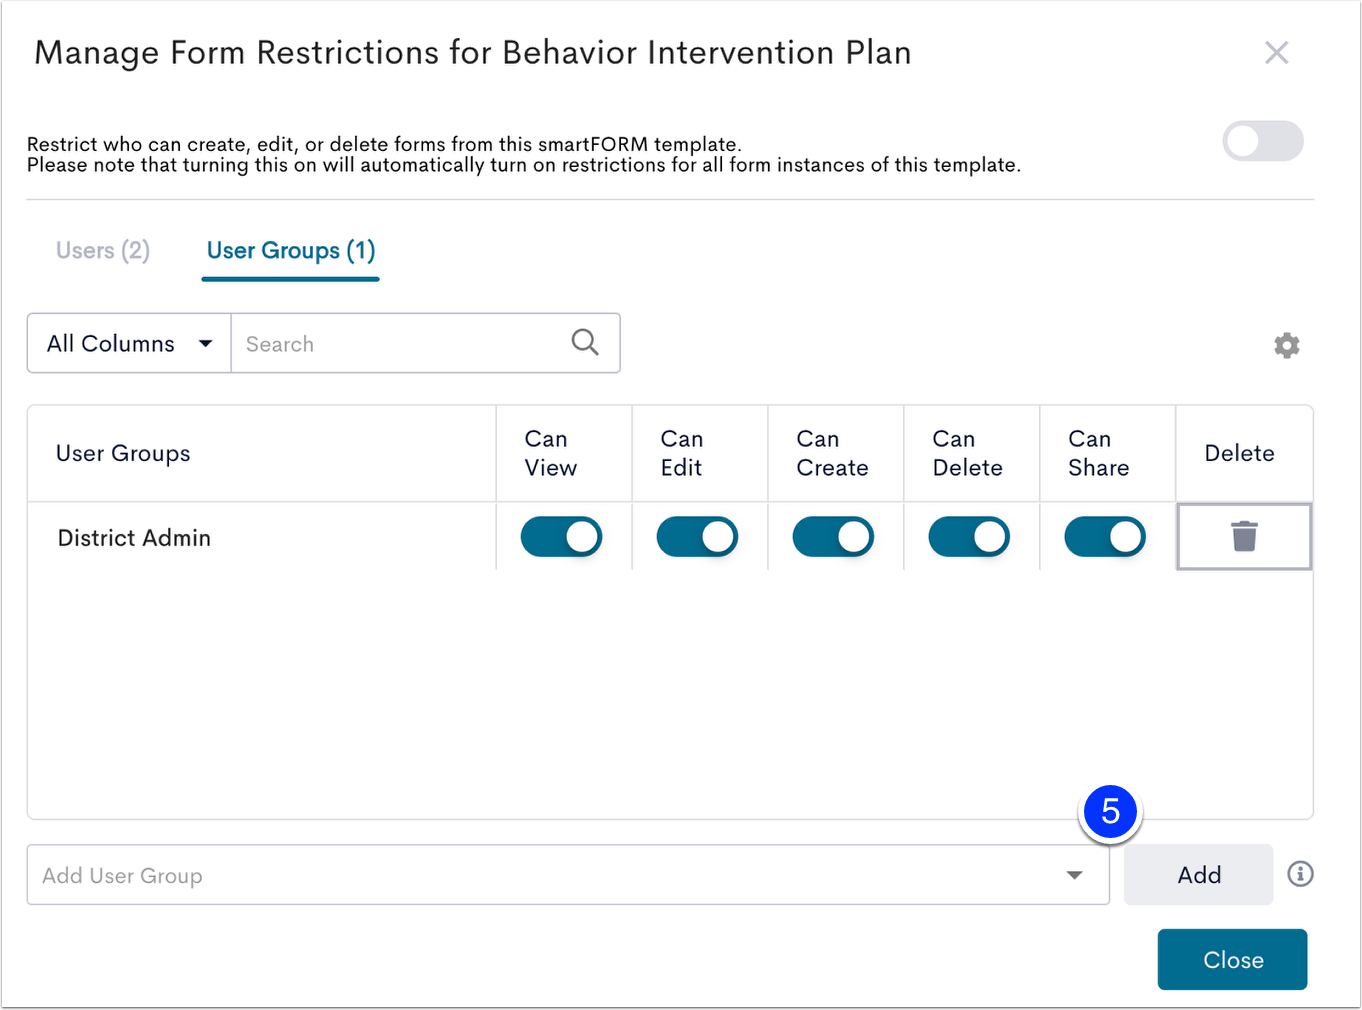This screenshot has width=1362, height=1010.
Task: Toggle Can Delete for District Admin
Action: click(969, 537)
